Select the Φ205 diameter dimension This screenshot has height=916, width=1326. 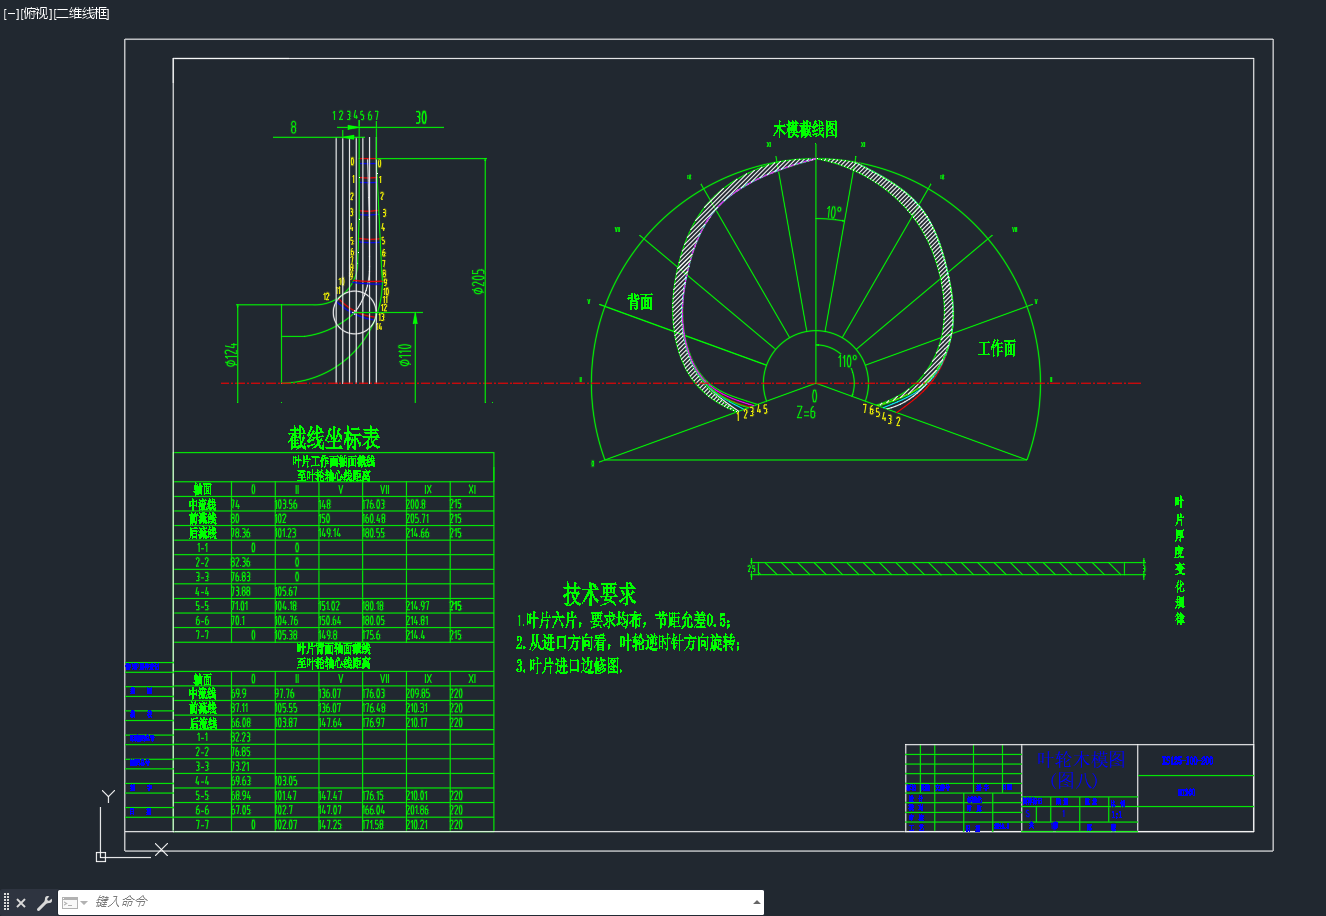pyautogui.click(x=478, y=282)
